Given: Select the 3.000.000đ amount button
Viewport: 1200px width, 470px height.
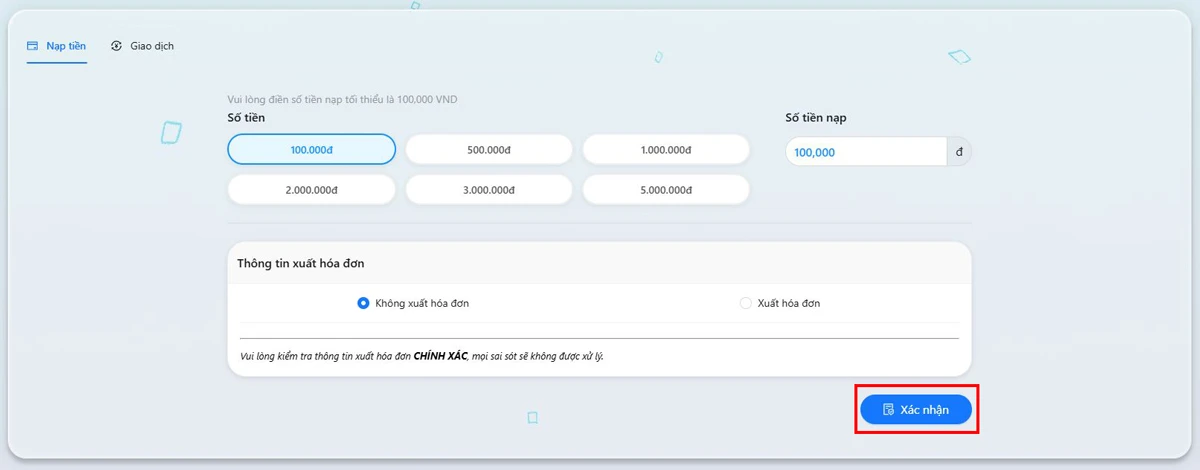Looking at the screenshot, I should [x=489, y=190].
